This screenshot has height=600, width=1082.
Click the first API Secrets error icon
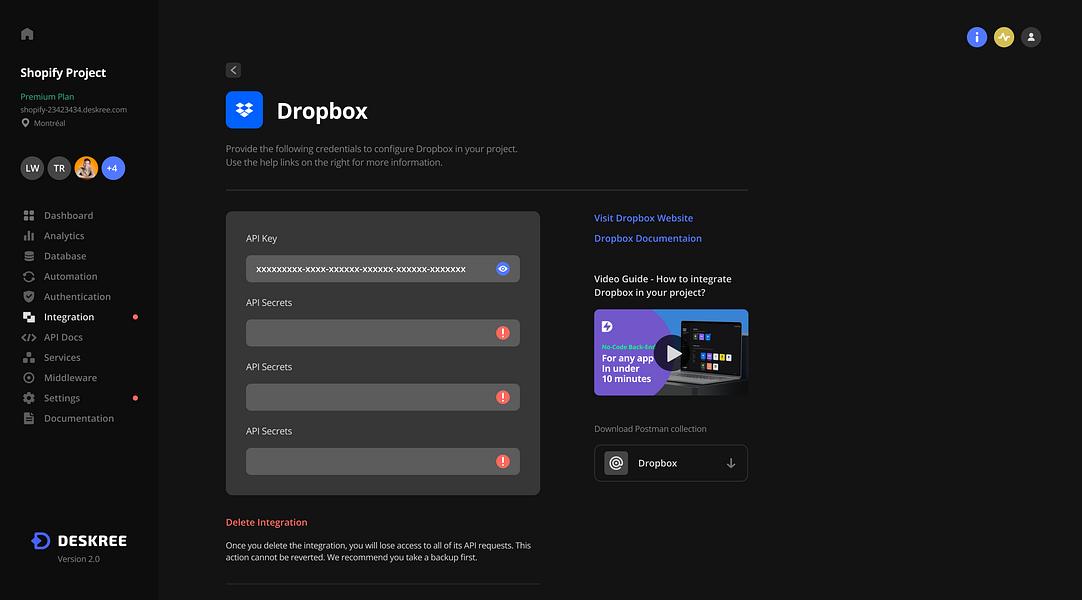click(502, 333)
